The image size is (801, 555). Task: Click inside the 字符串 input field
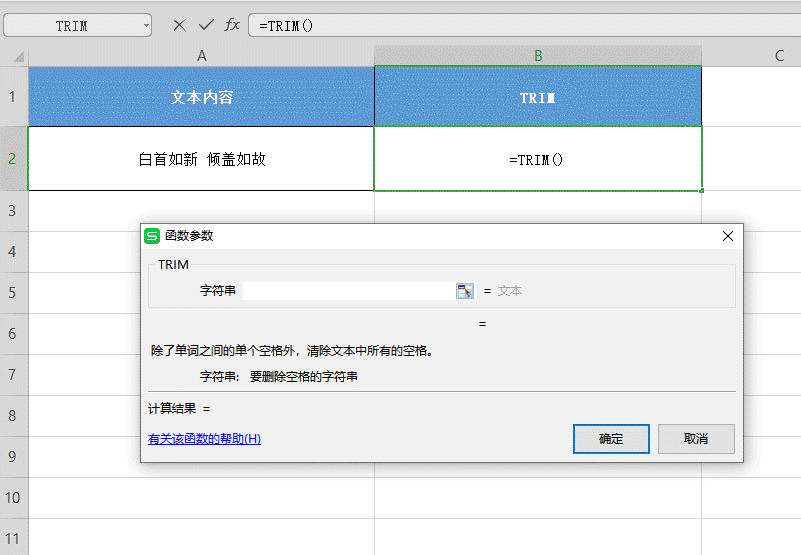pos(348,291)
